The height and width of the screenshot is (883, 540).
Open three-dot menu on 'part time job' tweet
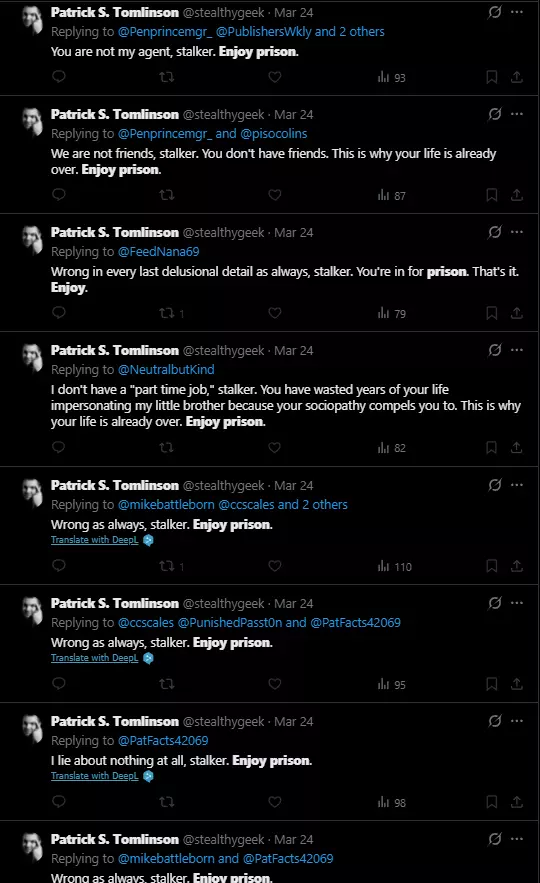coord(517,350)
